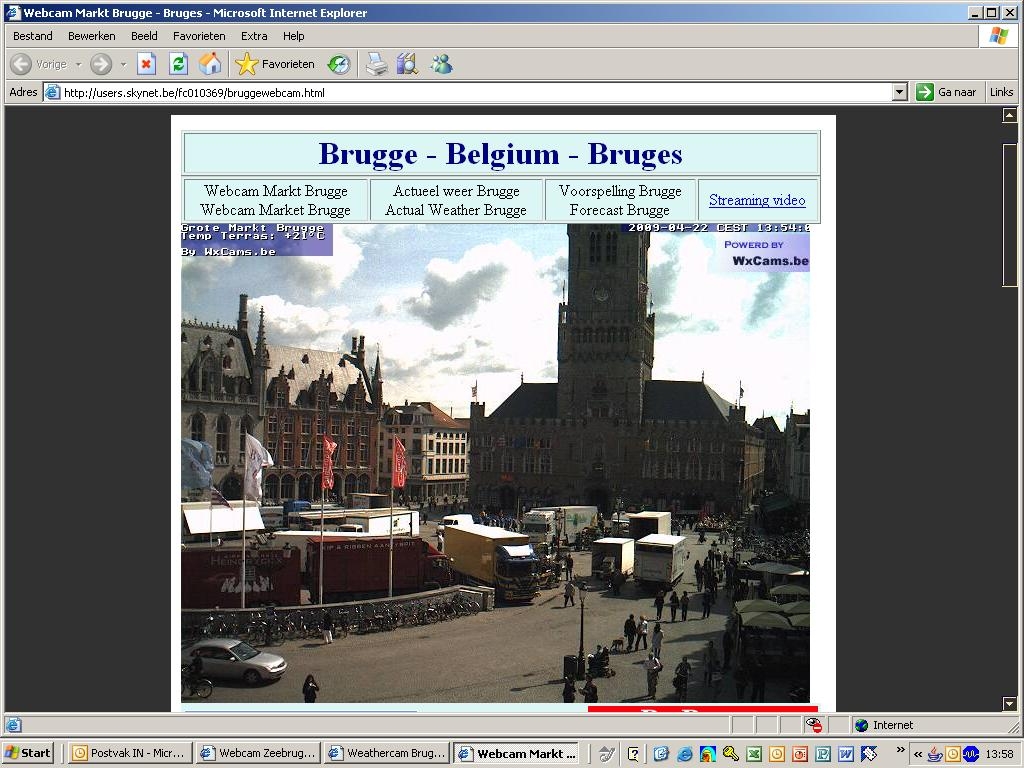Launch Word from the quick launch bar
The width and height of the screenshot is (1024, 768).
click(846, 754)
